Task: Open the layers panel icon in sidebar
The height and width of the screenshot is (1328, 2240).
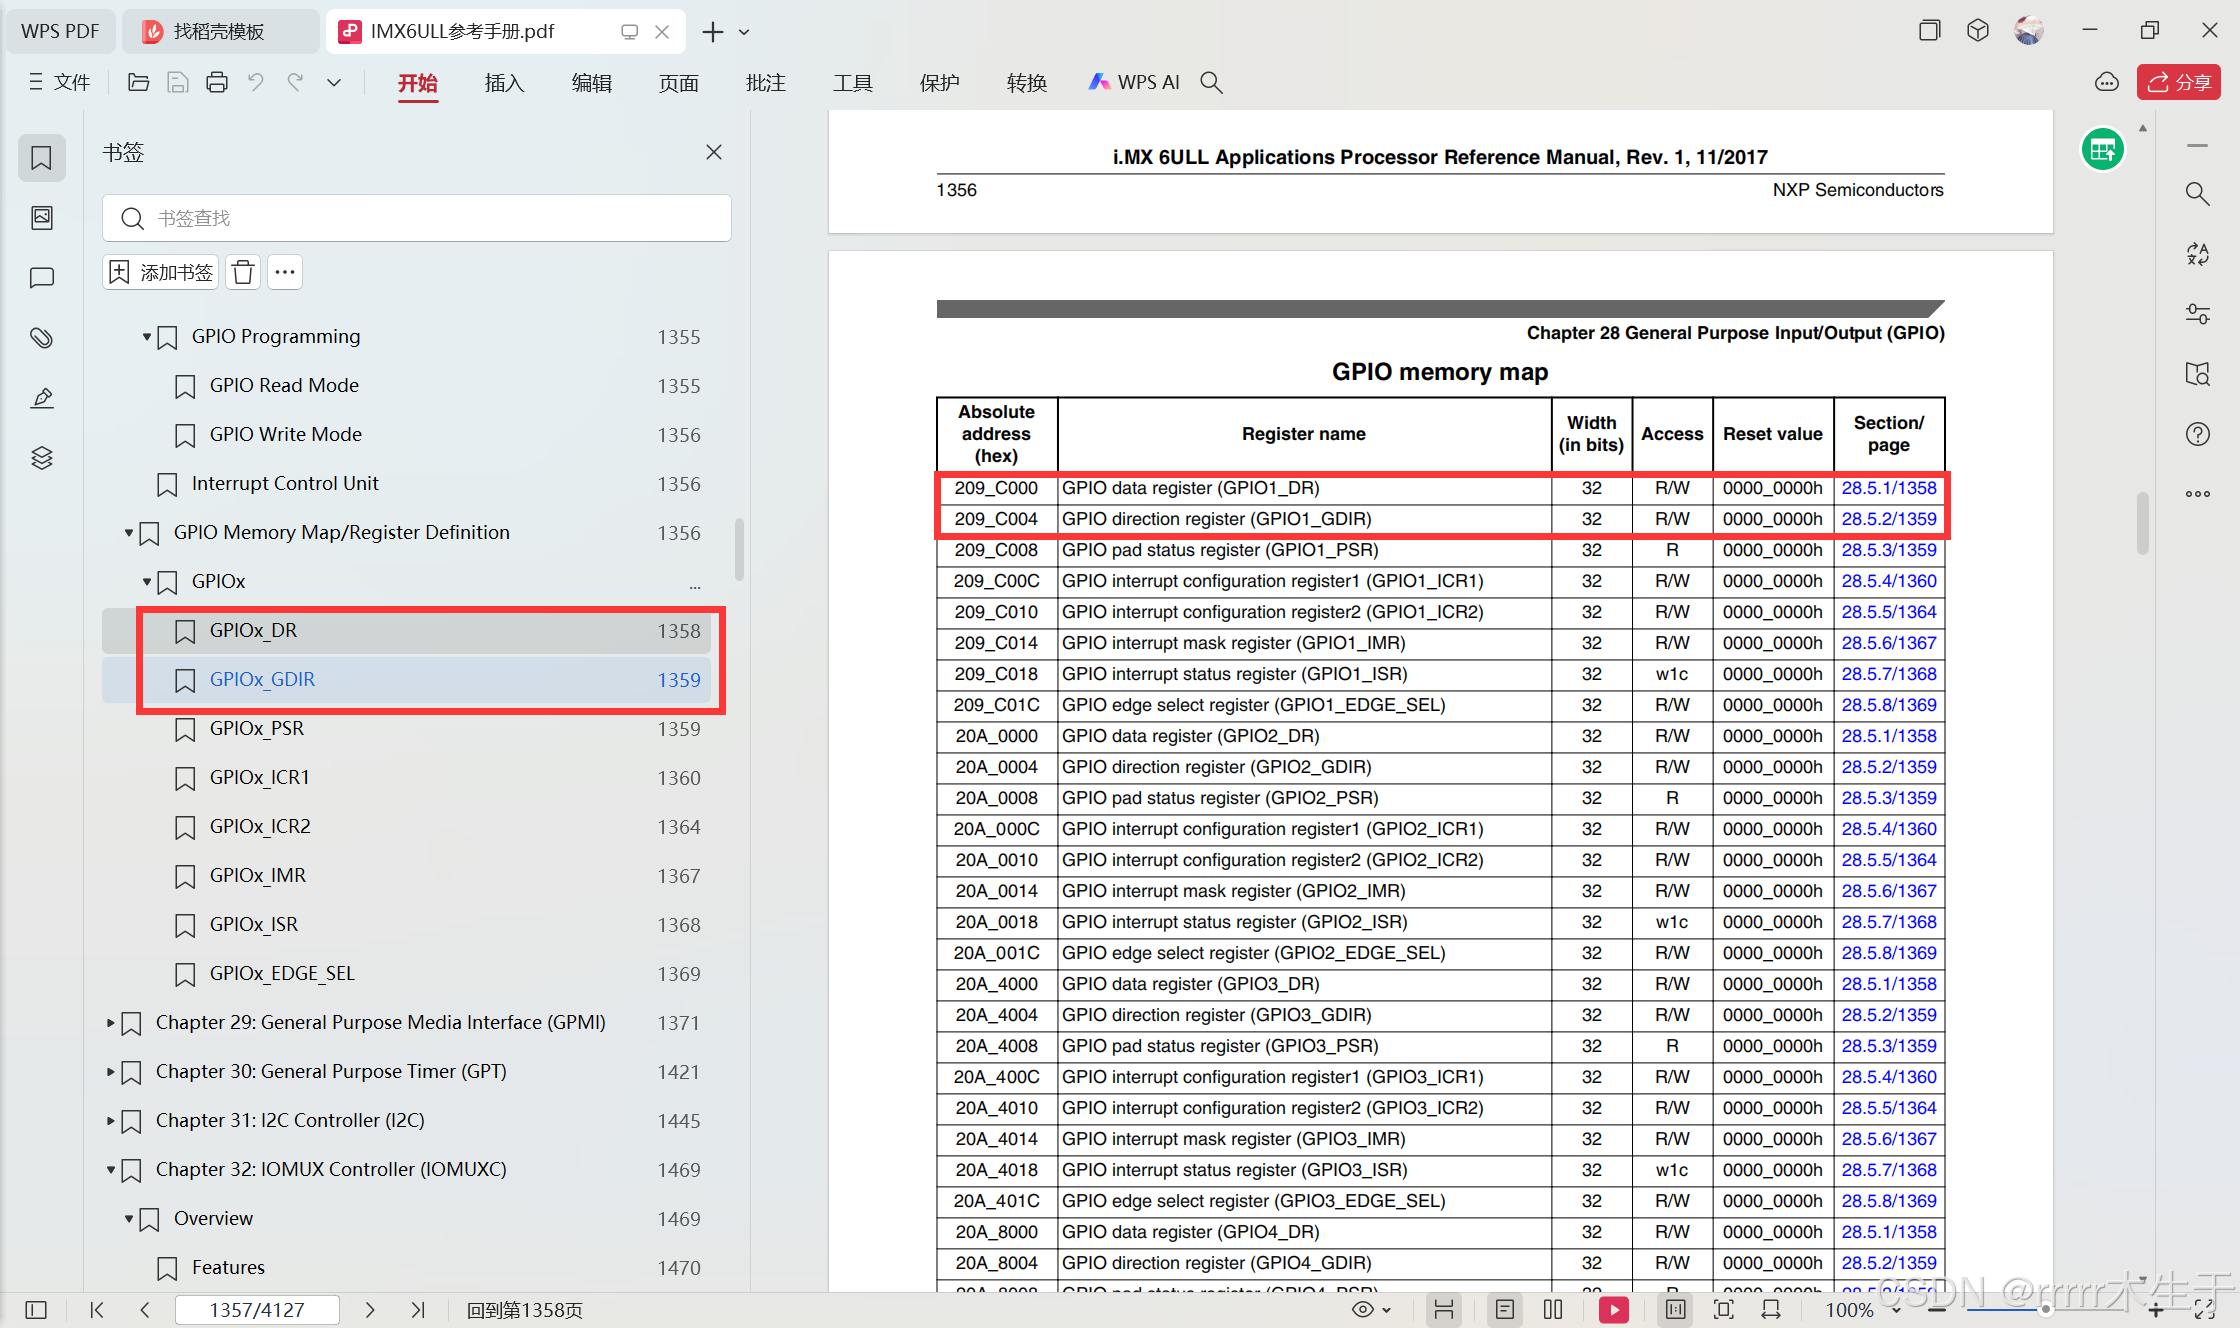Action: point(42,458)
